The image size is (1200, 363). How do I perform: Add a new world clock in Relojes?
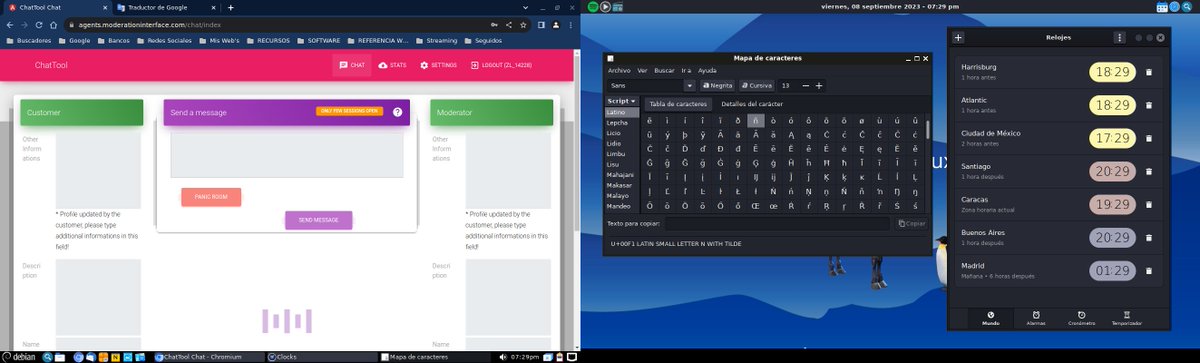click(x=958, y=38)
